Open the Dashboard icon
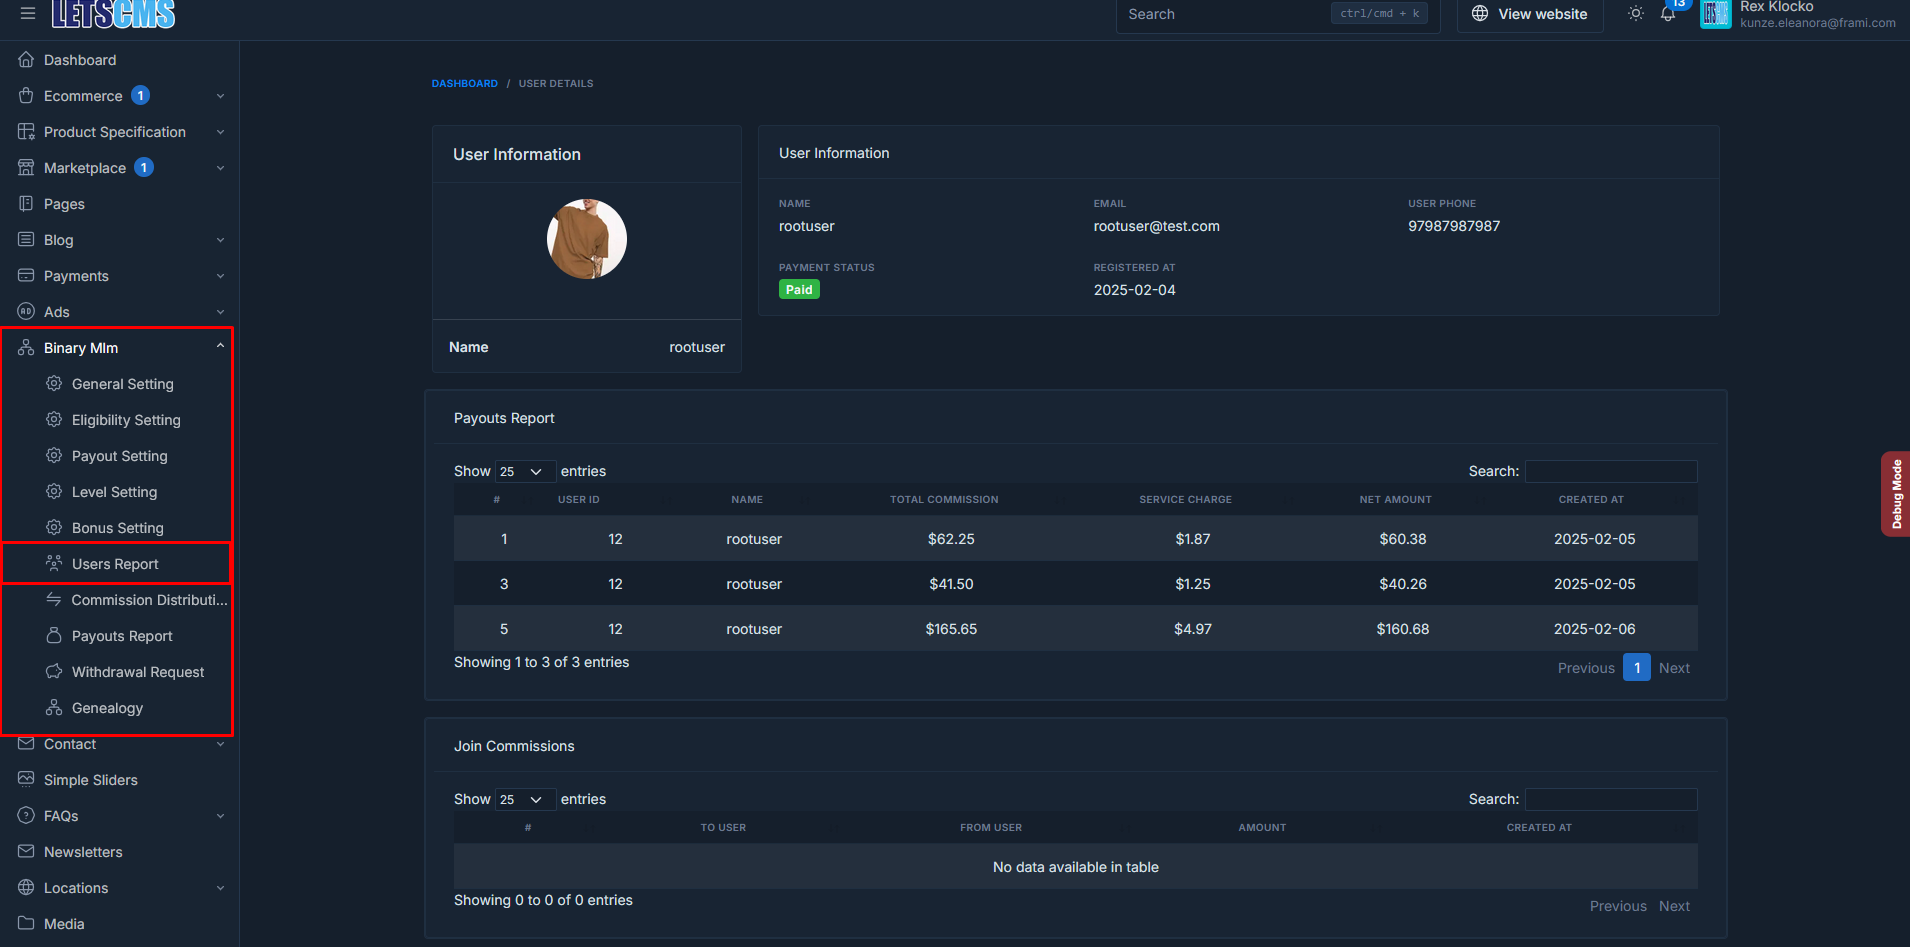 (26, 59)
